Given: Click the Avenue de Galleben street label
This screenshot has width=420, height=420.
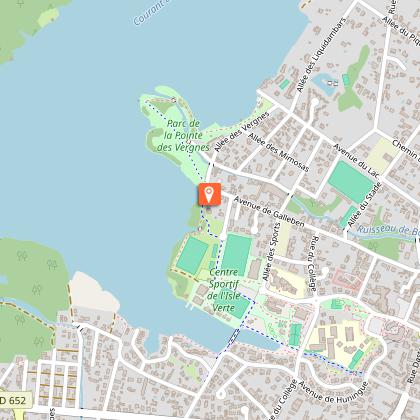Looking at the screenshot, I should pos(269,212).
